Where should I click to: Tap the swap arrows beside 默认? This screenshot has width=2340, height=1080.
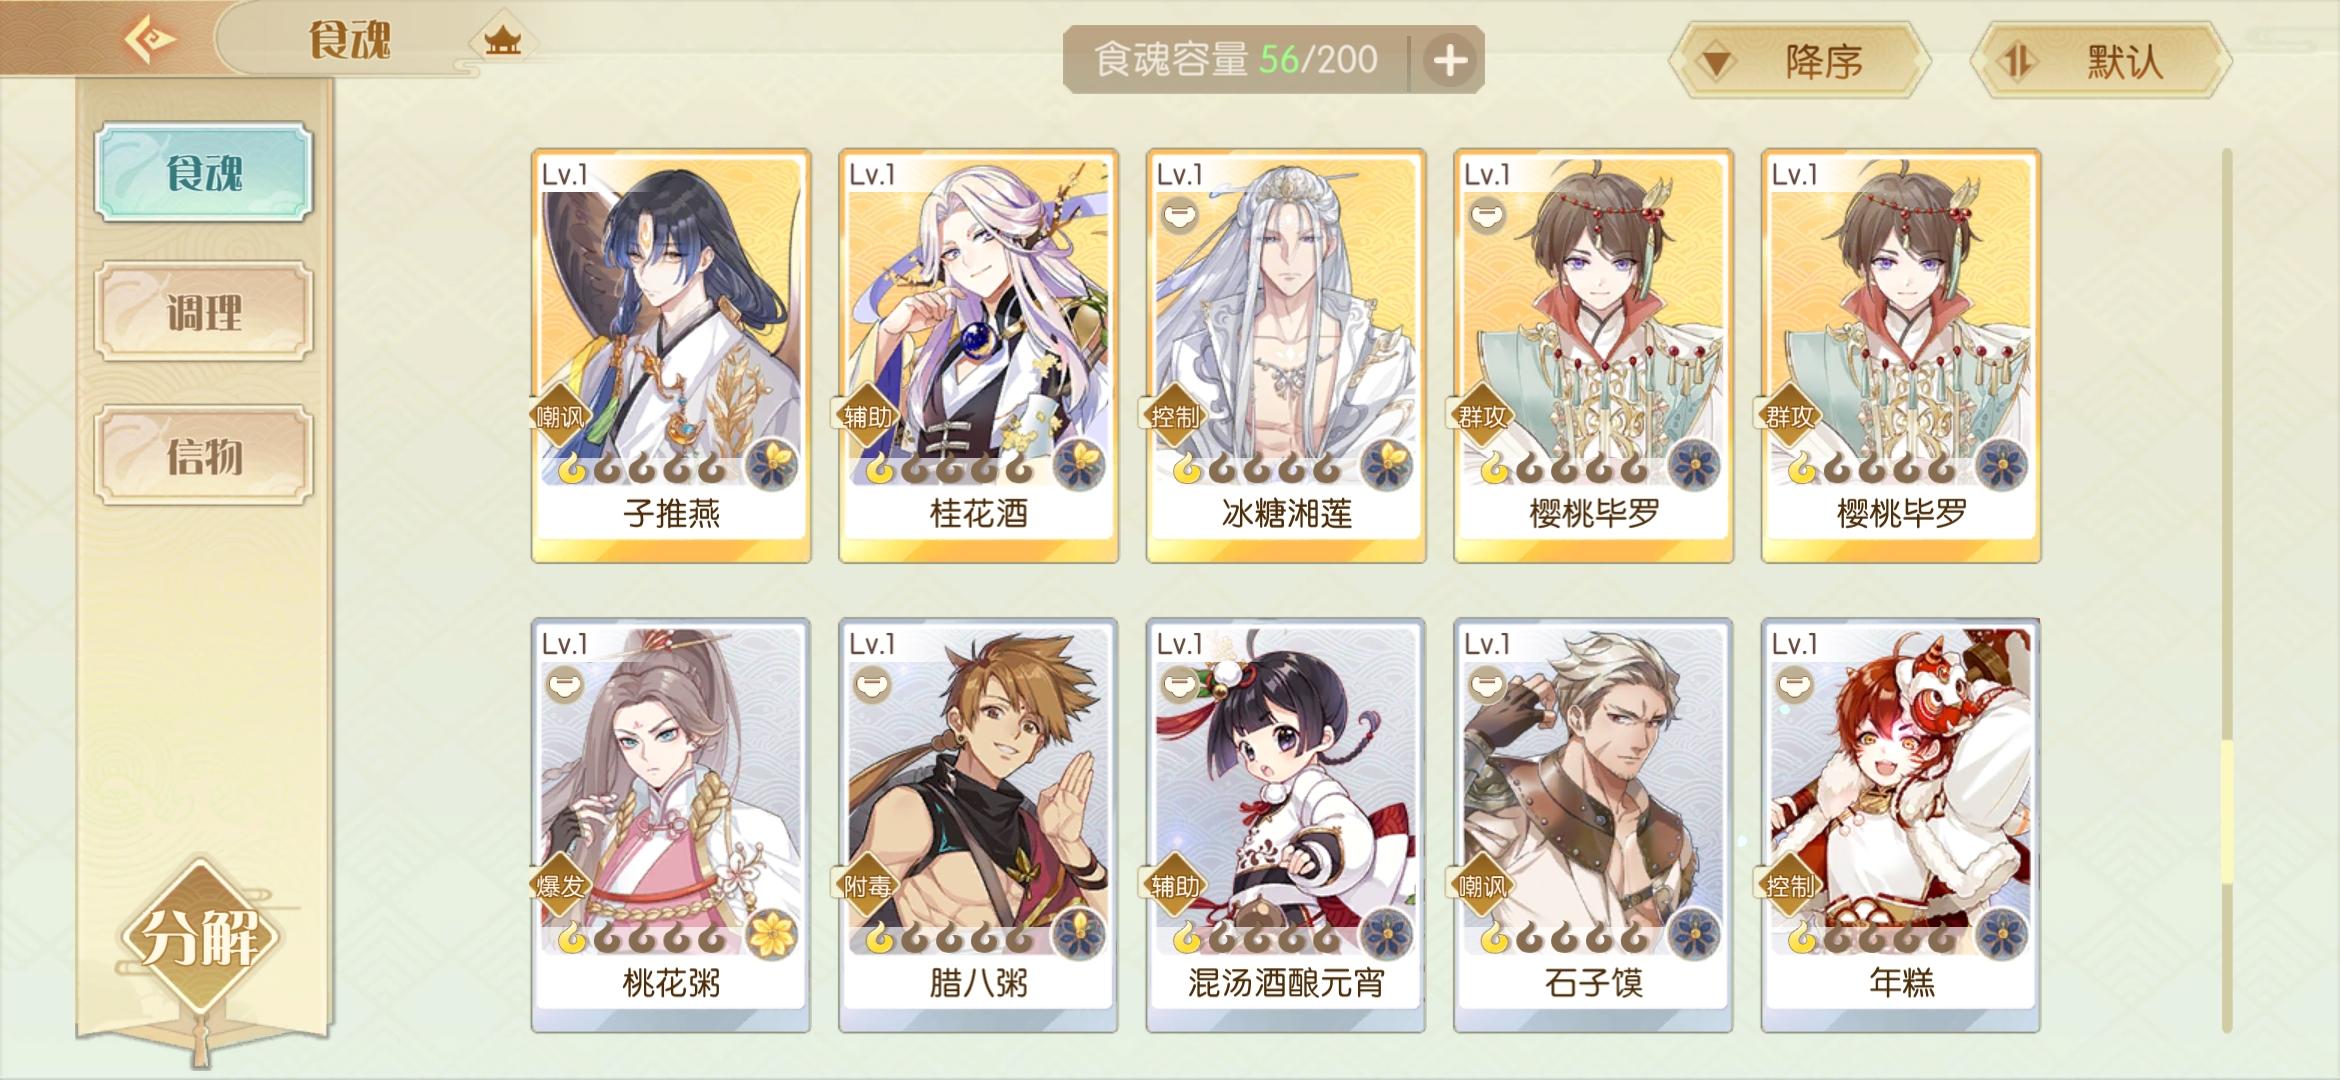pos(2017,62)
